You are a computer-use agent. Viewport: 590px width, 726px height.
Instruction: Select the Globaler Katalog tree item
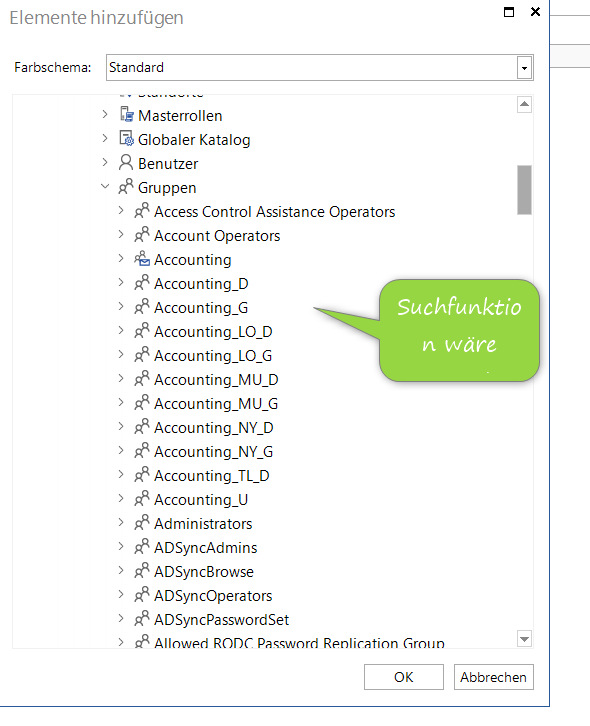pos(194,140)
